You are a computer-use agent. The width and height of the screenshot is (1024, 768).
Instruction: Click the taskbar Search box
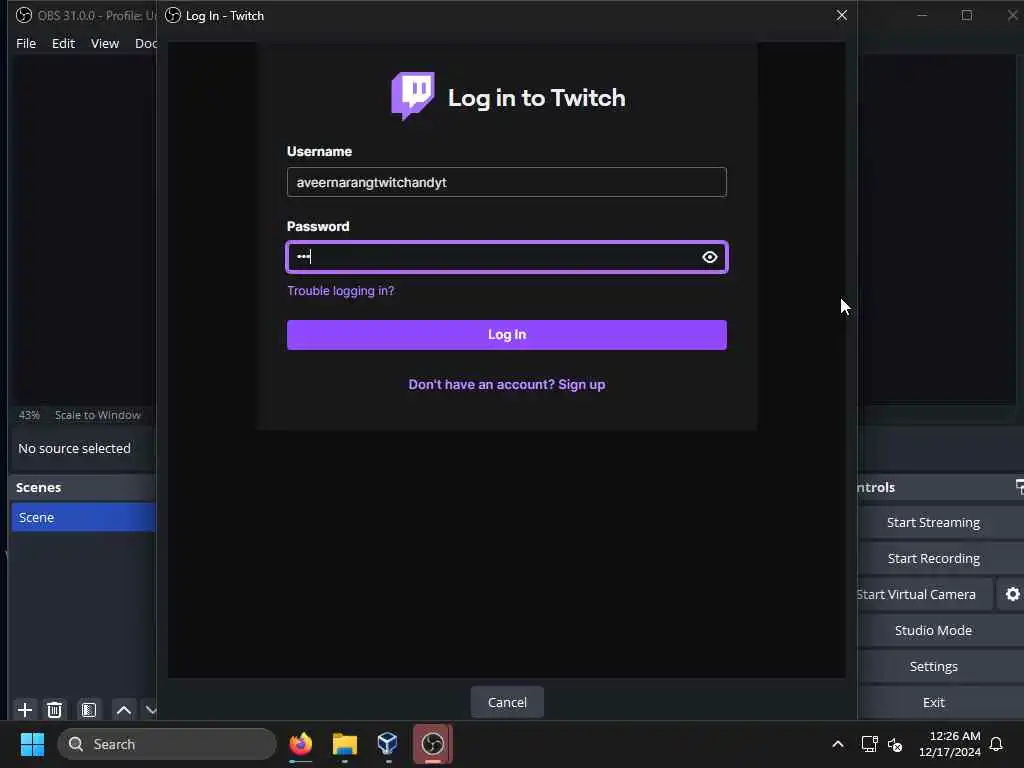coord(167,744)
